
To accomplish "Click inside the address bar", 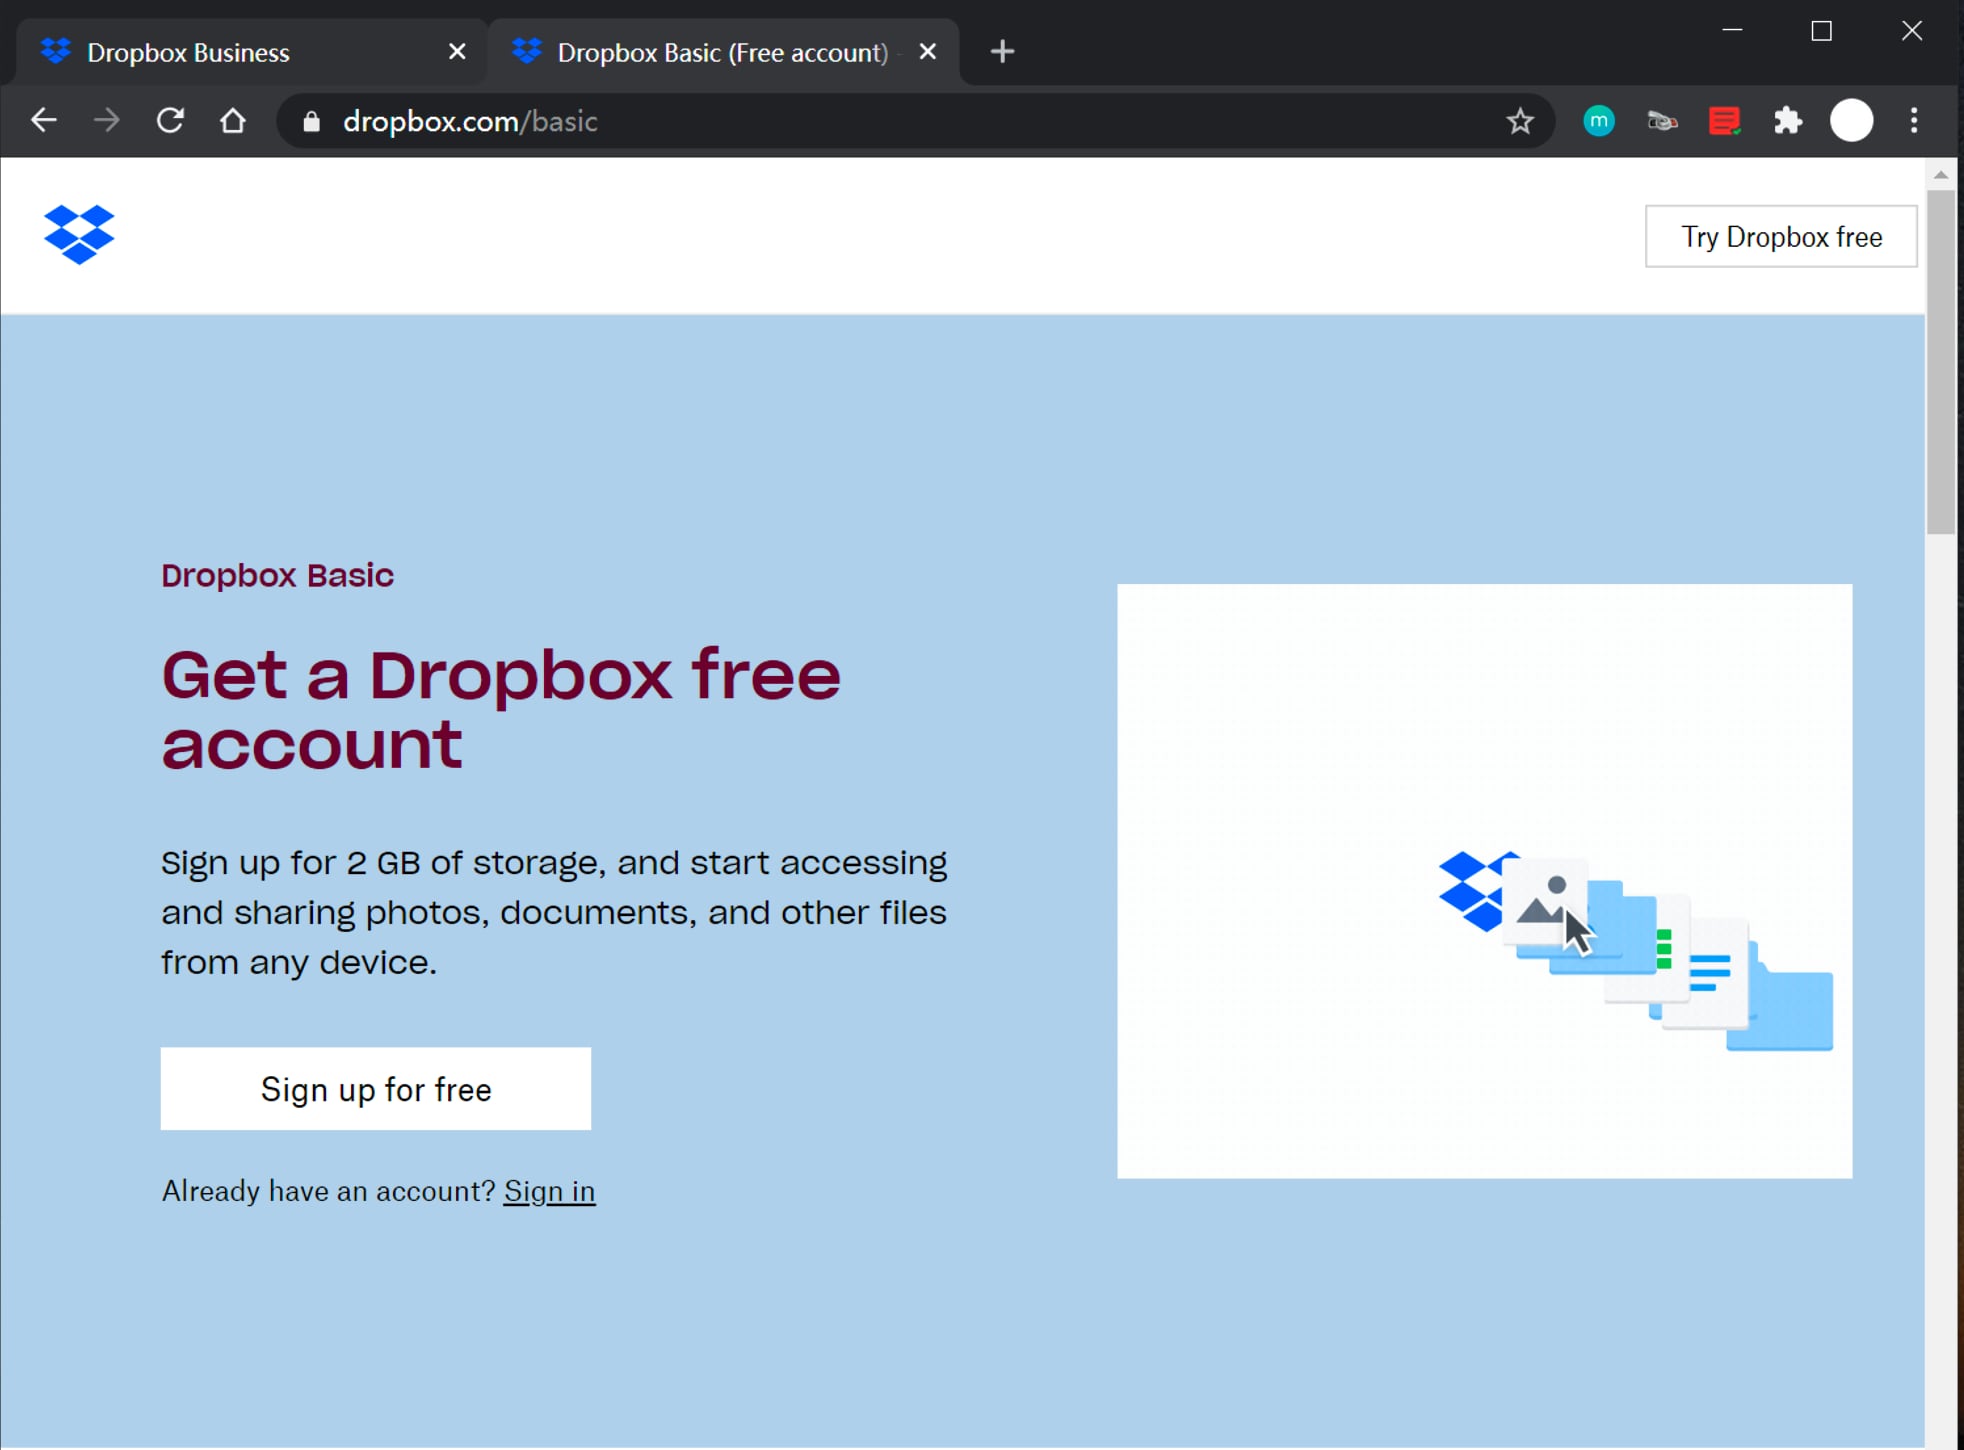I will click(x=700, y=121).
